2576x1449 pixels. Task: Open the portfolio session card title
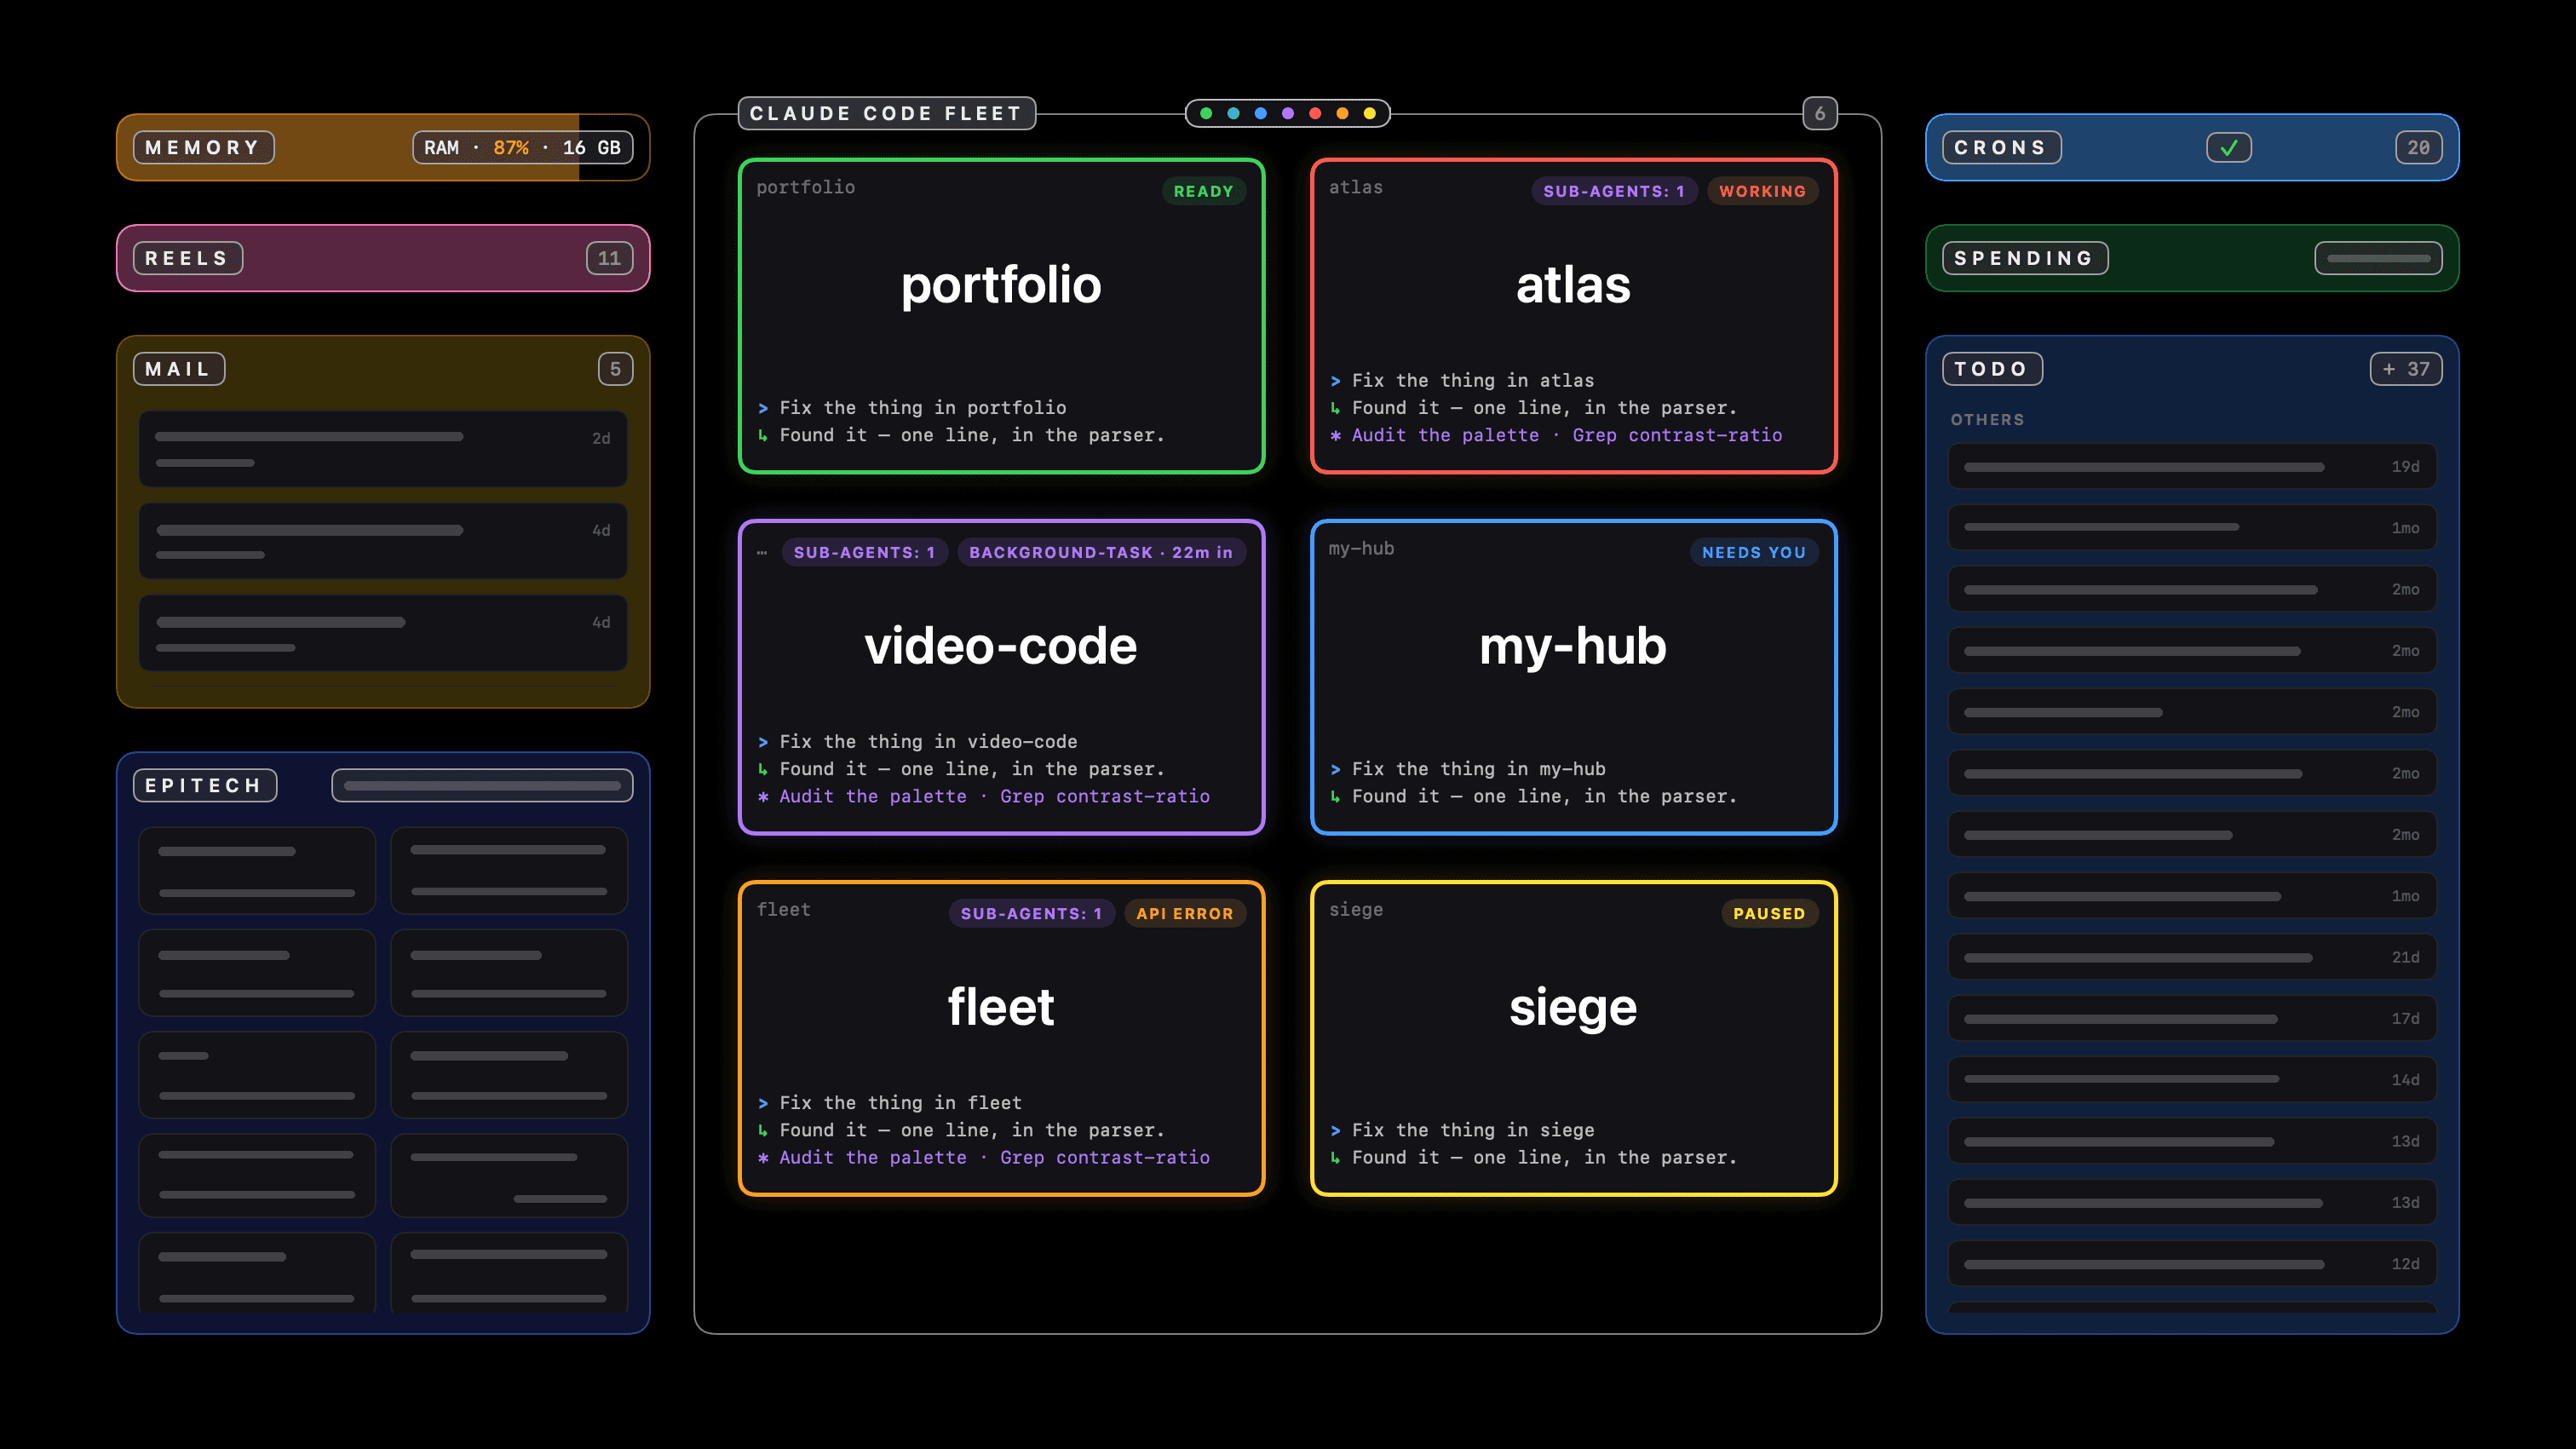point(1001,285)
